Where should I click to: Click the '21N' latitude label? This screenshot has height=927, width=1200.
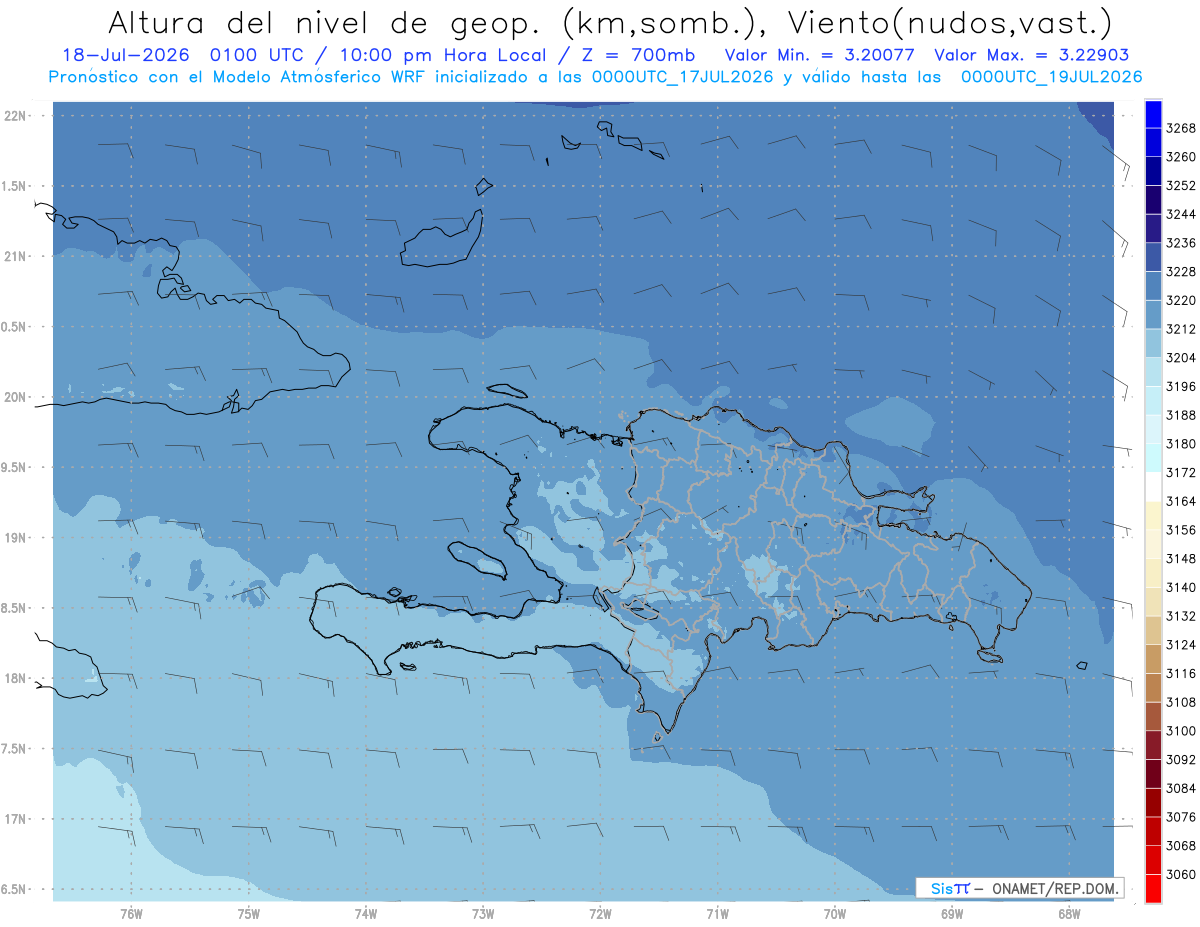click(x=15, y=256)
